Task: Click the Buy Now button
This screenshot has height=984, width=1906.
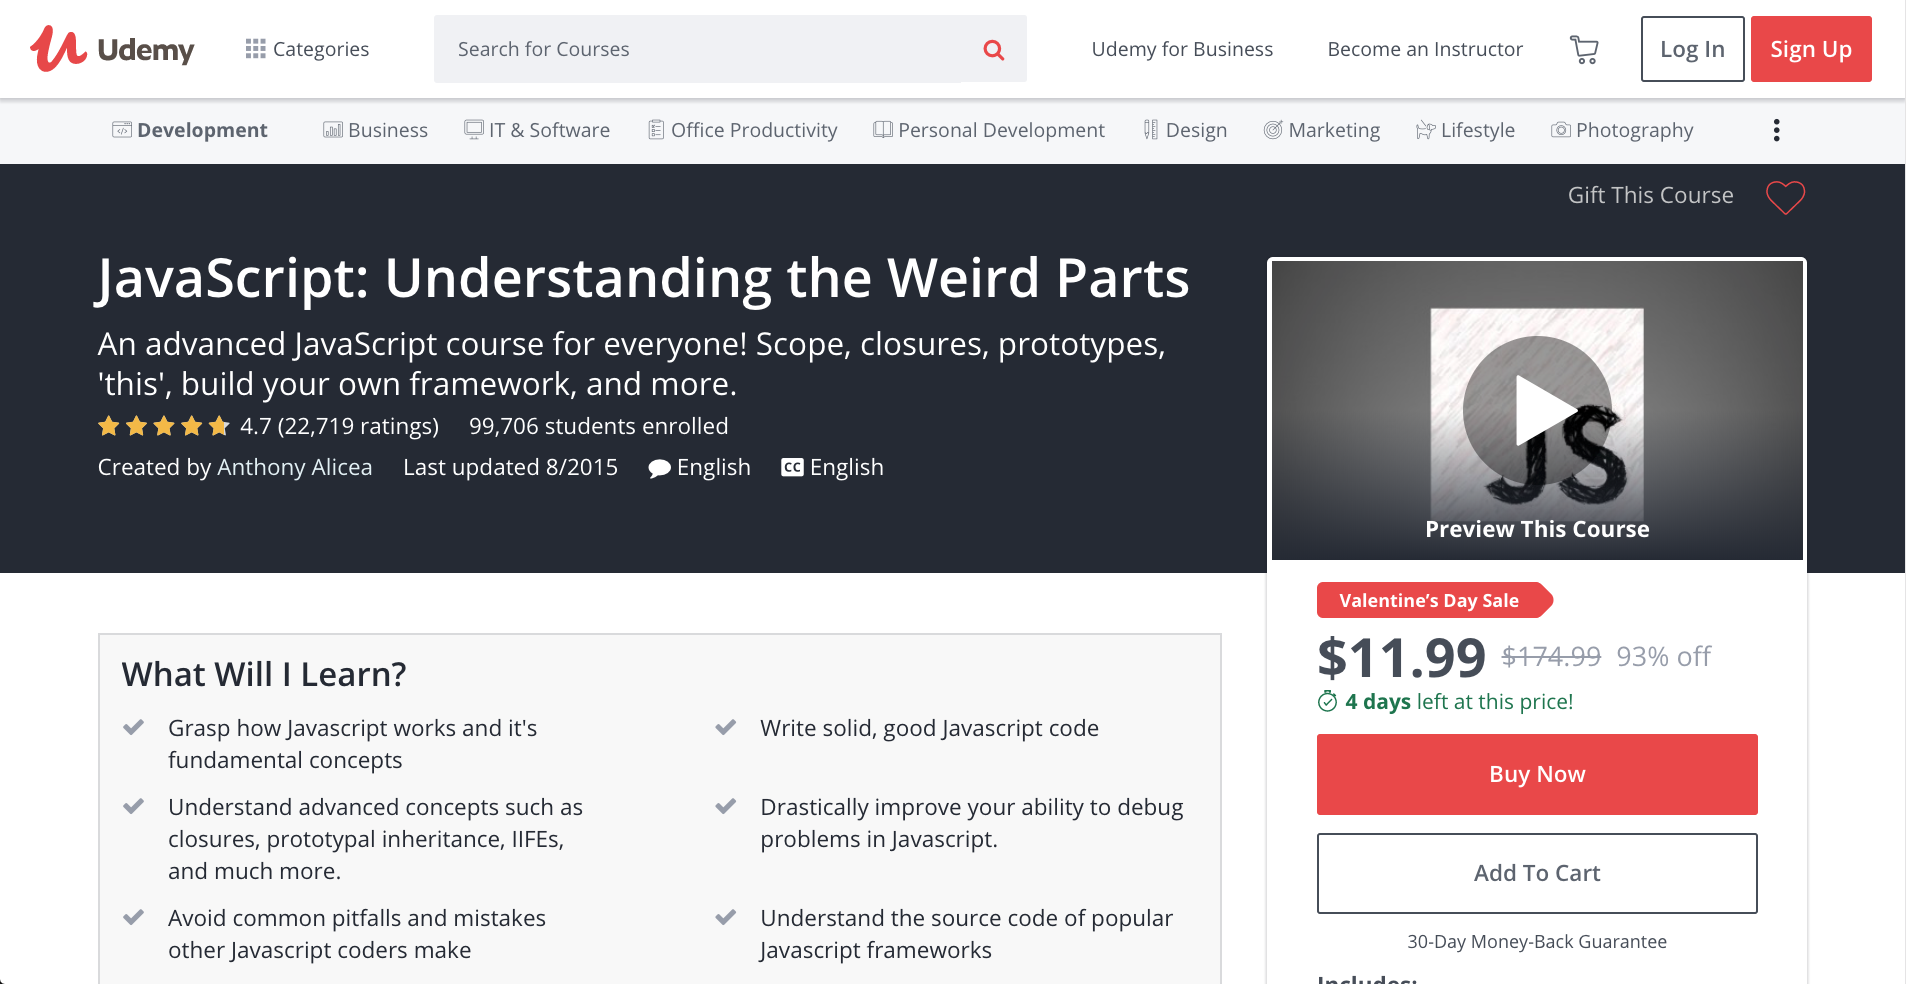Action: coord(1537,774)
